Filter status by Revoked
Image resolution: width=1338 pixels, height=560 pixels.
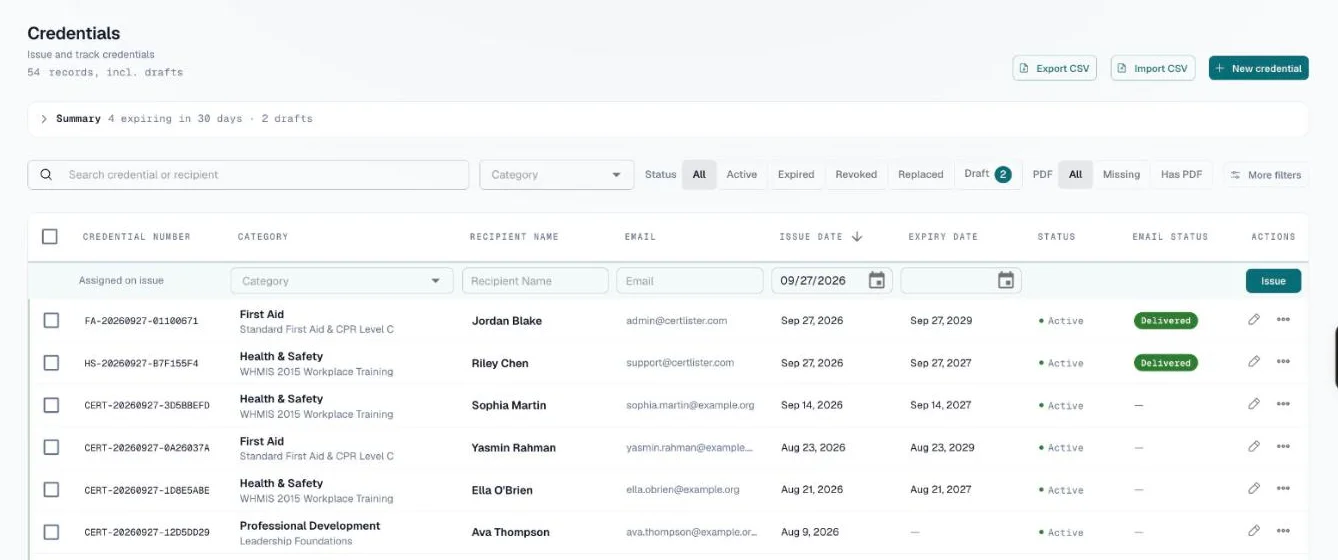[856, 174]
